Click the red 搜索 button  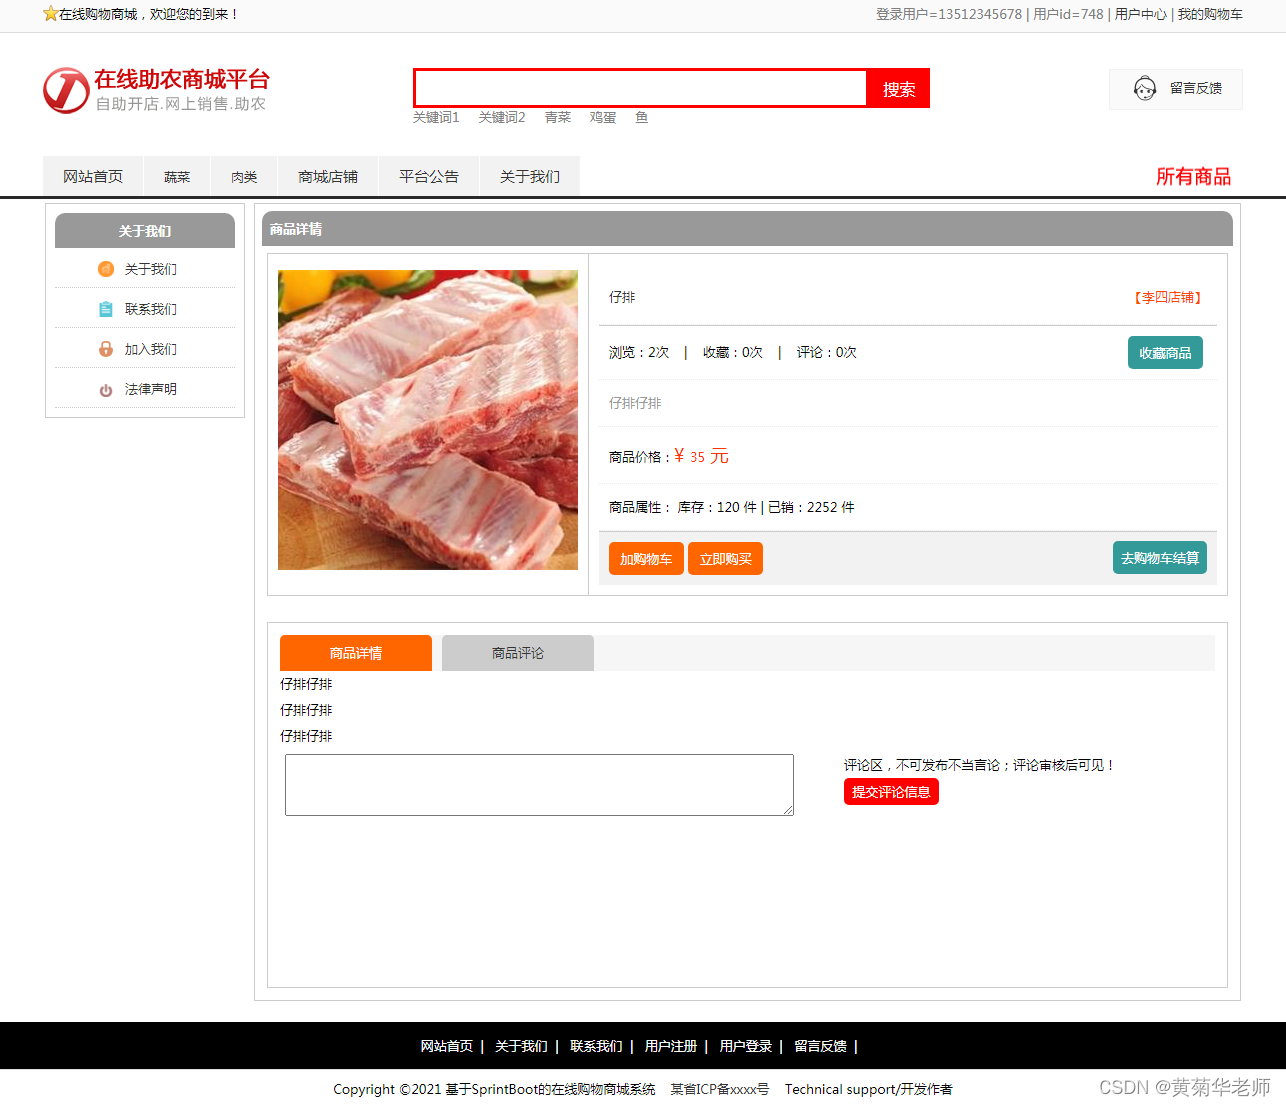pos(897,88)
